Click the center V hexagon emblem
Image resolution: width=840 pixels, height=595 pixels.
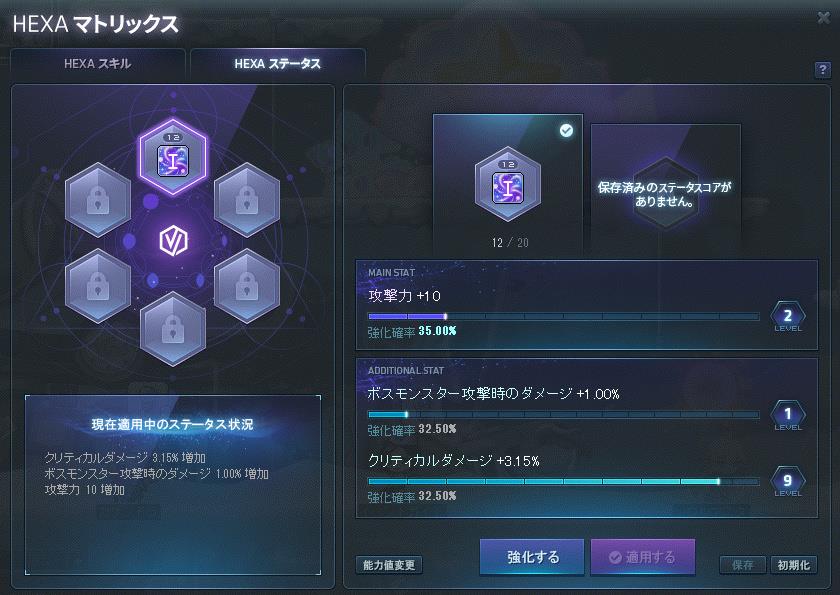point(173,240)
